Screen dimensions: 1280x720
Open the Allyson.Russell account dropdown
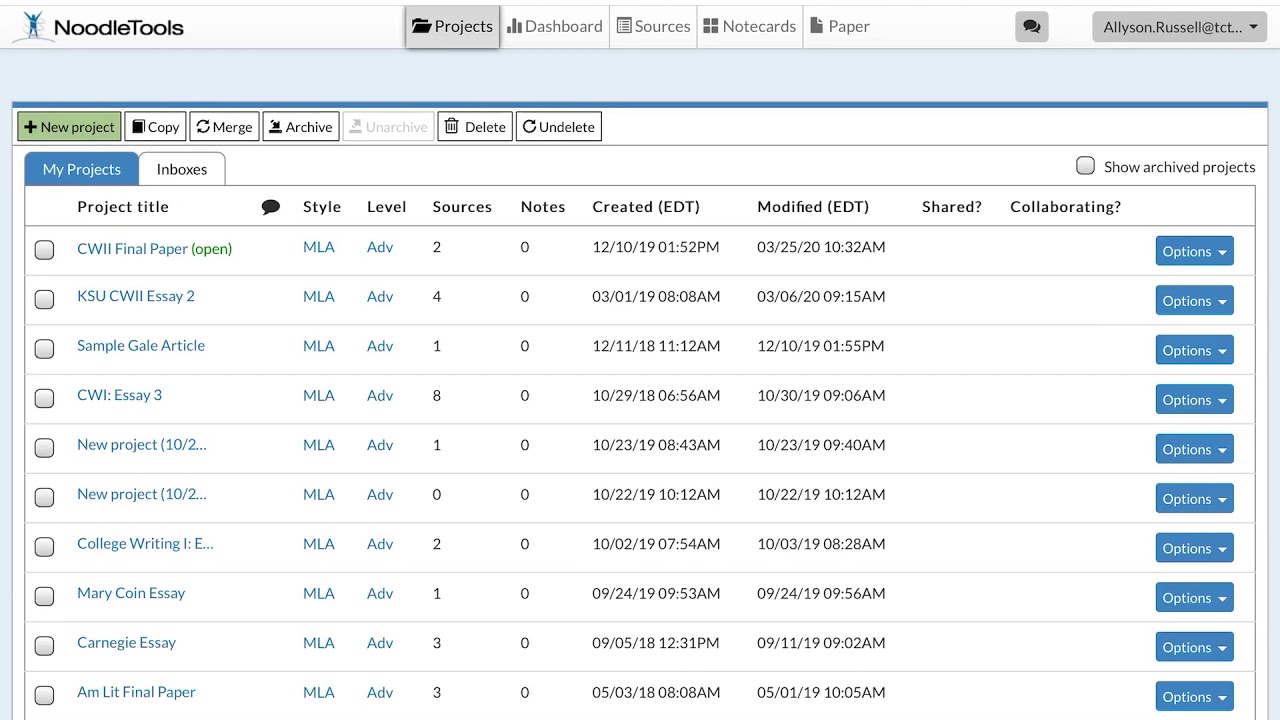pyautogui.click(x=1180, y=27)
